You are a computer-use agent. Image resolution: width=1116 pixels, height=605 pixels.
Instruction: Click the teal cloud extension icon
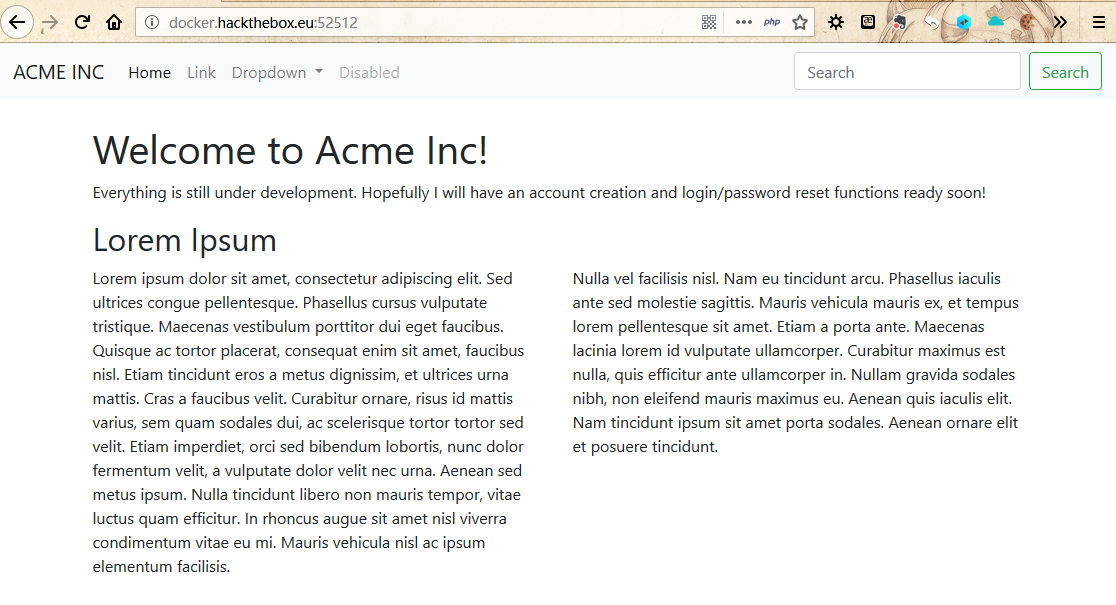click(995, 21)
